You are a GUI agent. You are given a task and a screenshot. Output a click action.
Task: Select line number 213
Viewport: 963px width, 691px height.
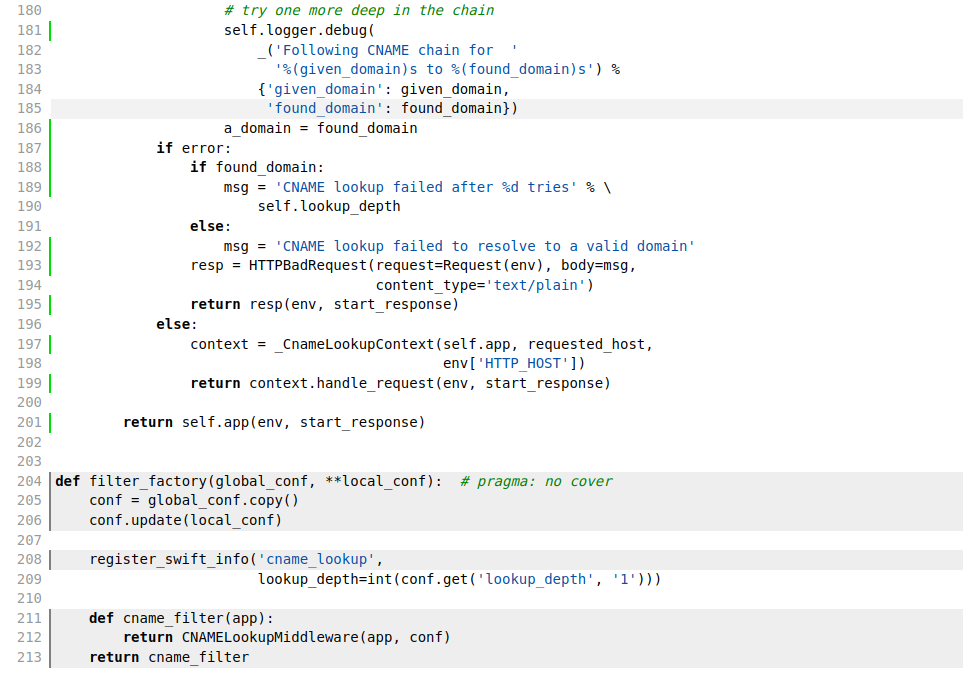coord(29,658)
